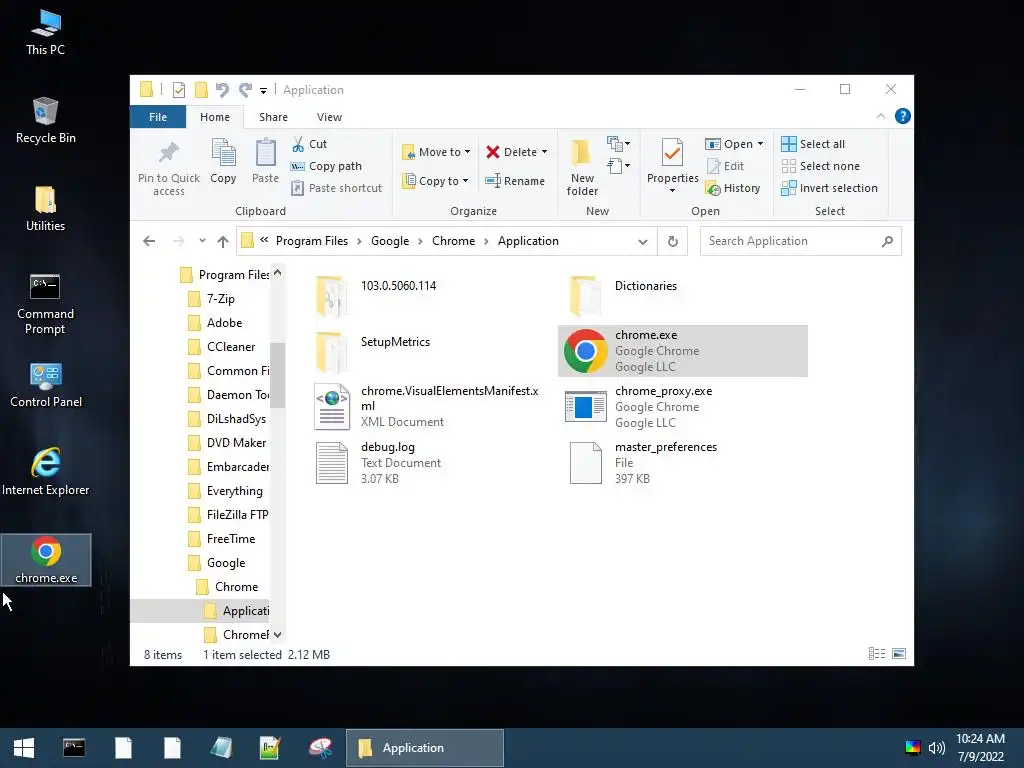
Task: Click Google in the address breadcrumb
Action: point(390,241)
